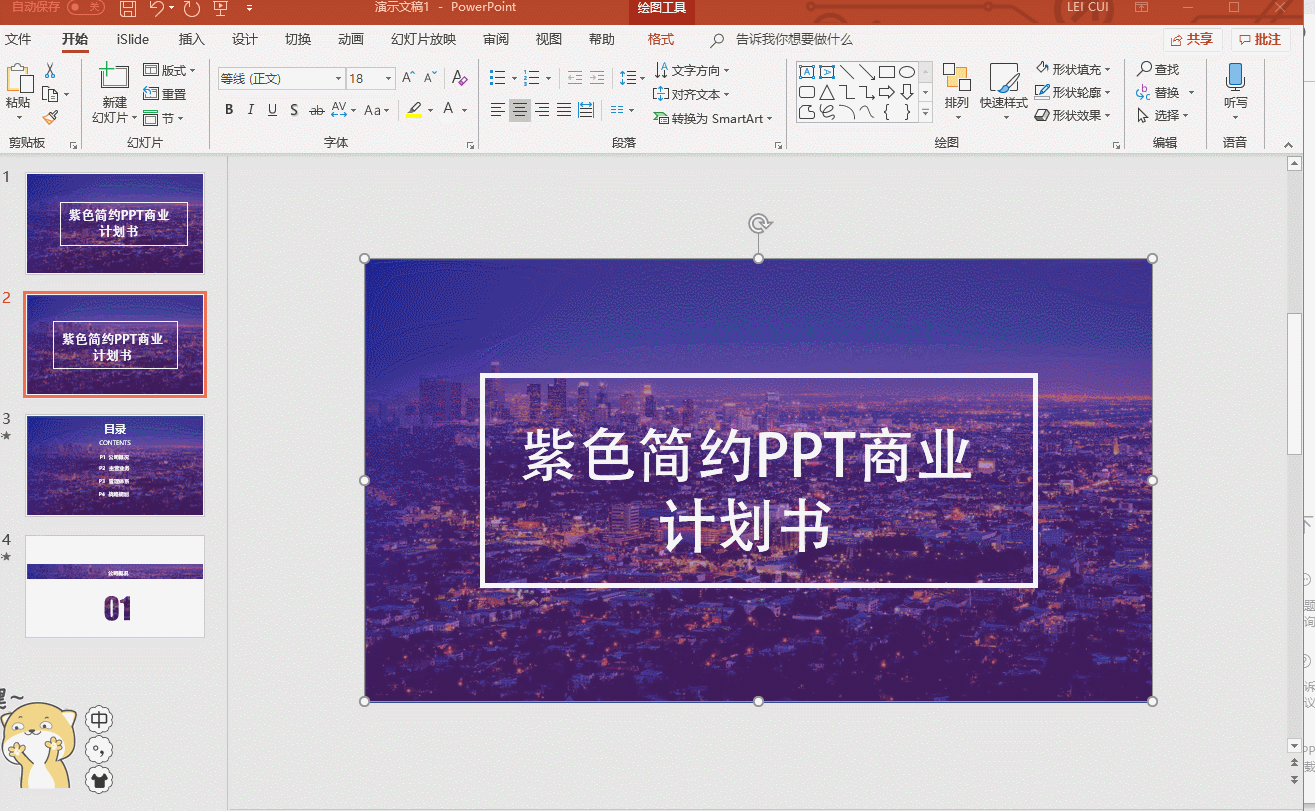The height and width of the screenshot is (811, 1315).
Task: Open text highlight color yellow swatch
Action: point(414,110)
